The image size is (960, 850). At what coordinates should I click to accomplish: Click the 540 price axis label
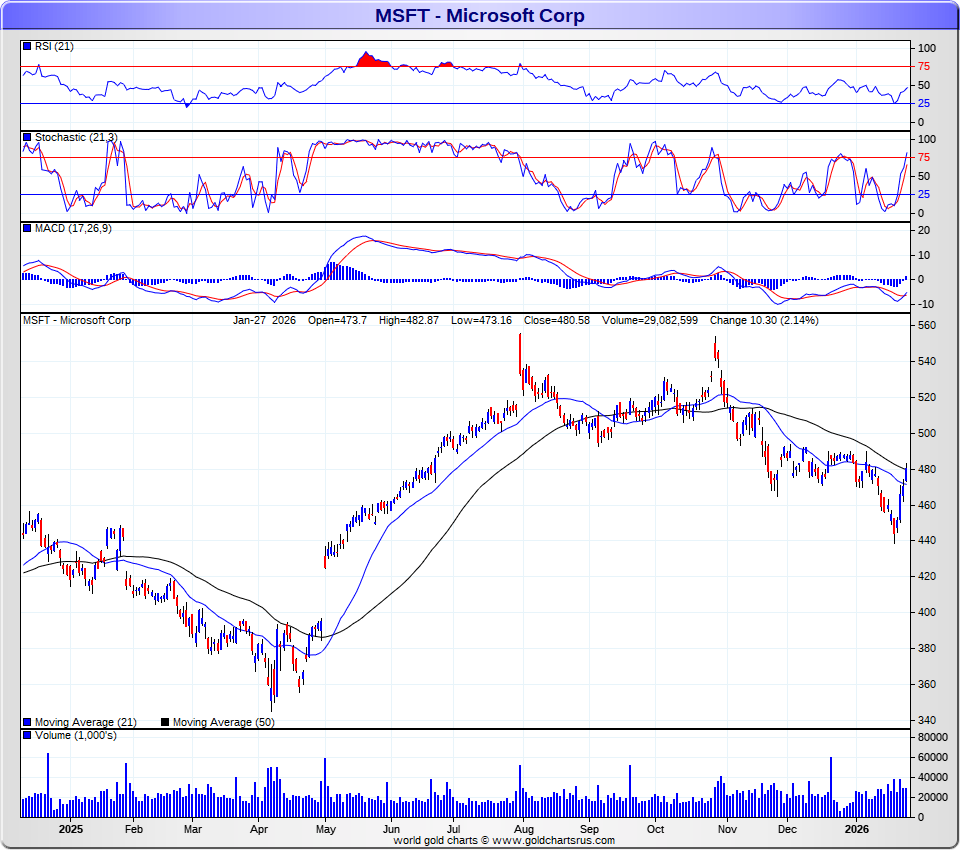click(927, 361)
